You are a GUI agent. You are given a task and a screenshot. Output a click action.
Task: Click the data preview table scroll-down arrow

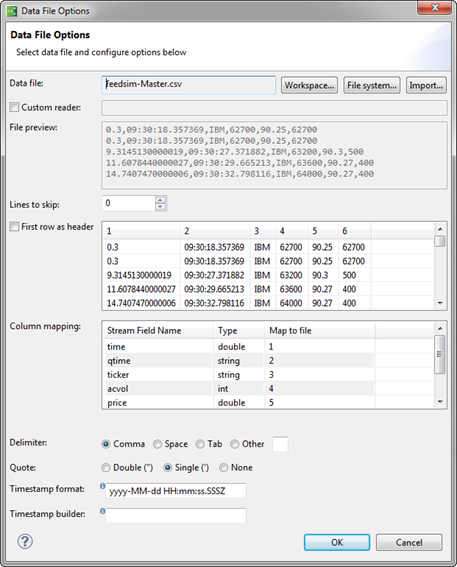coord(440,303)
